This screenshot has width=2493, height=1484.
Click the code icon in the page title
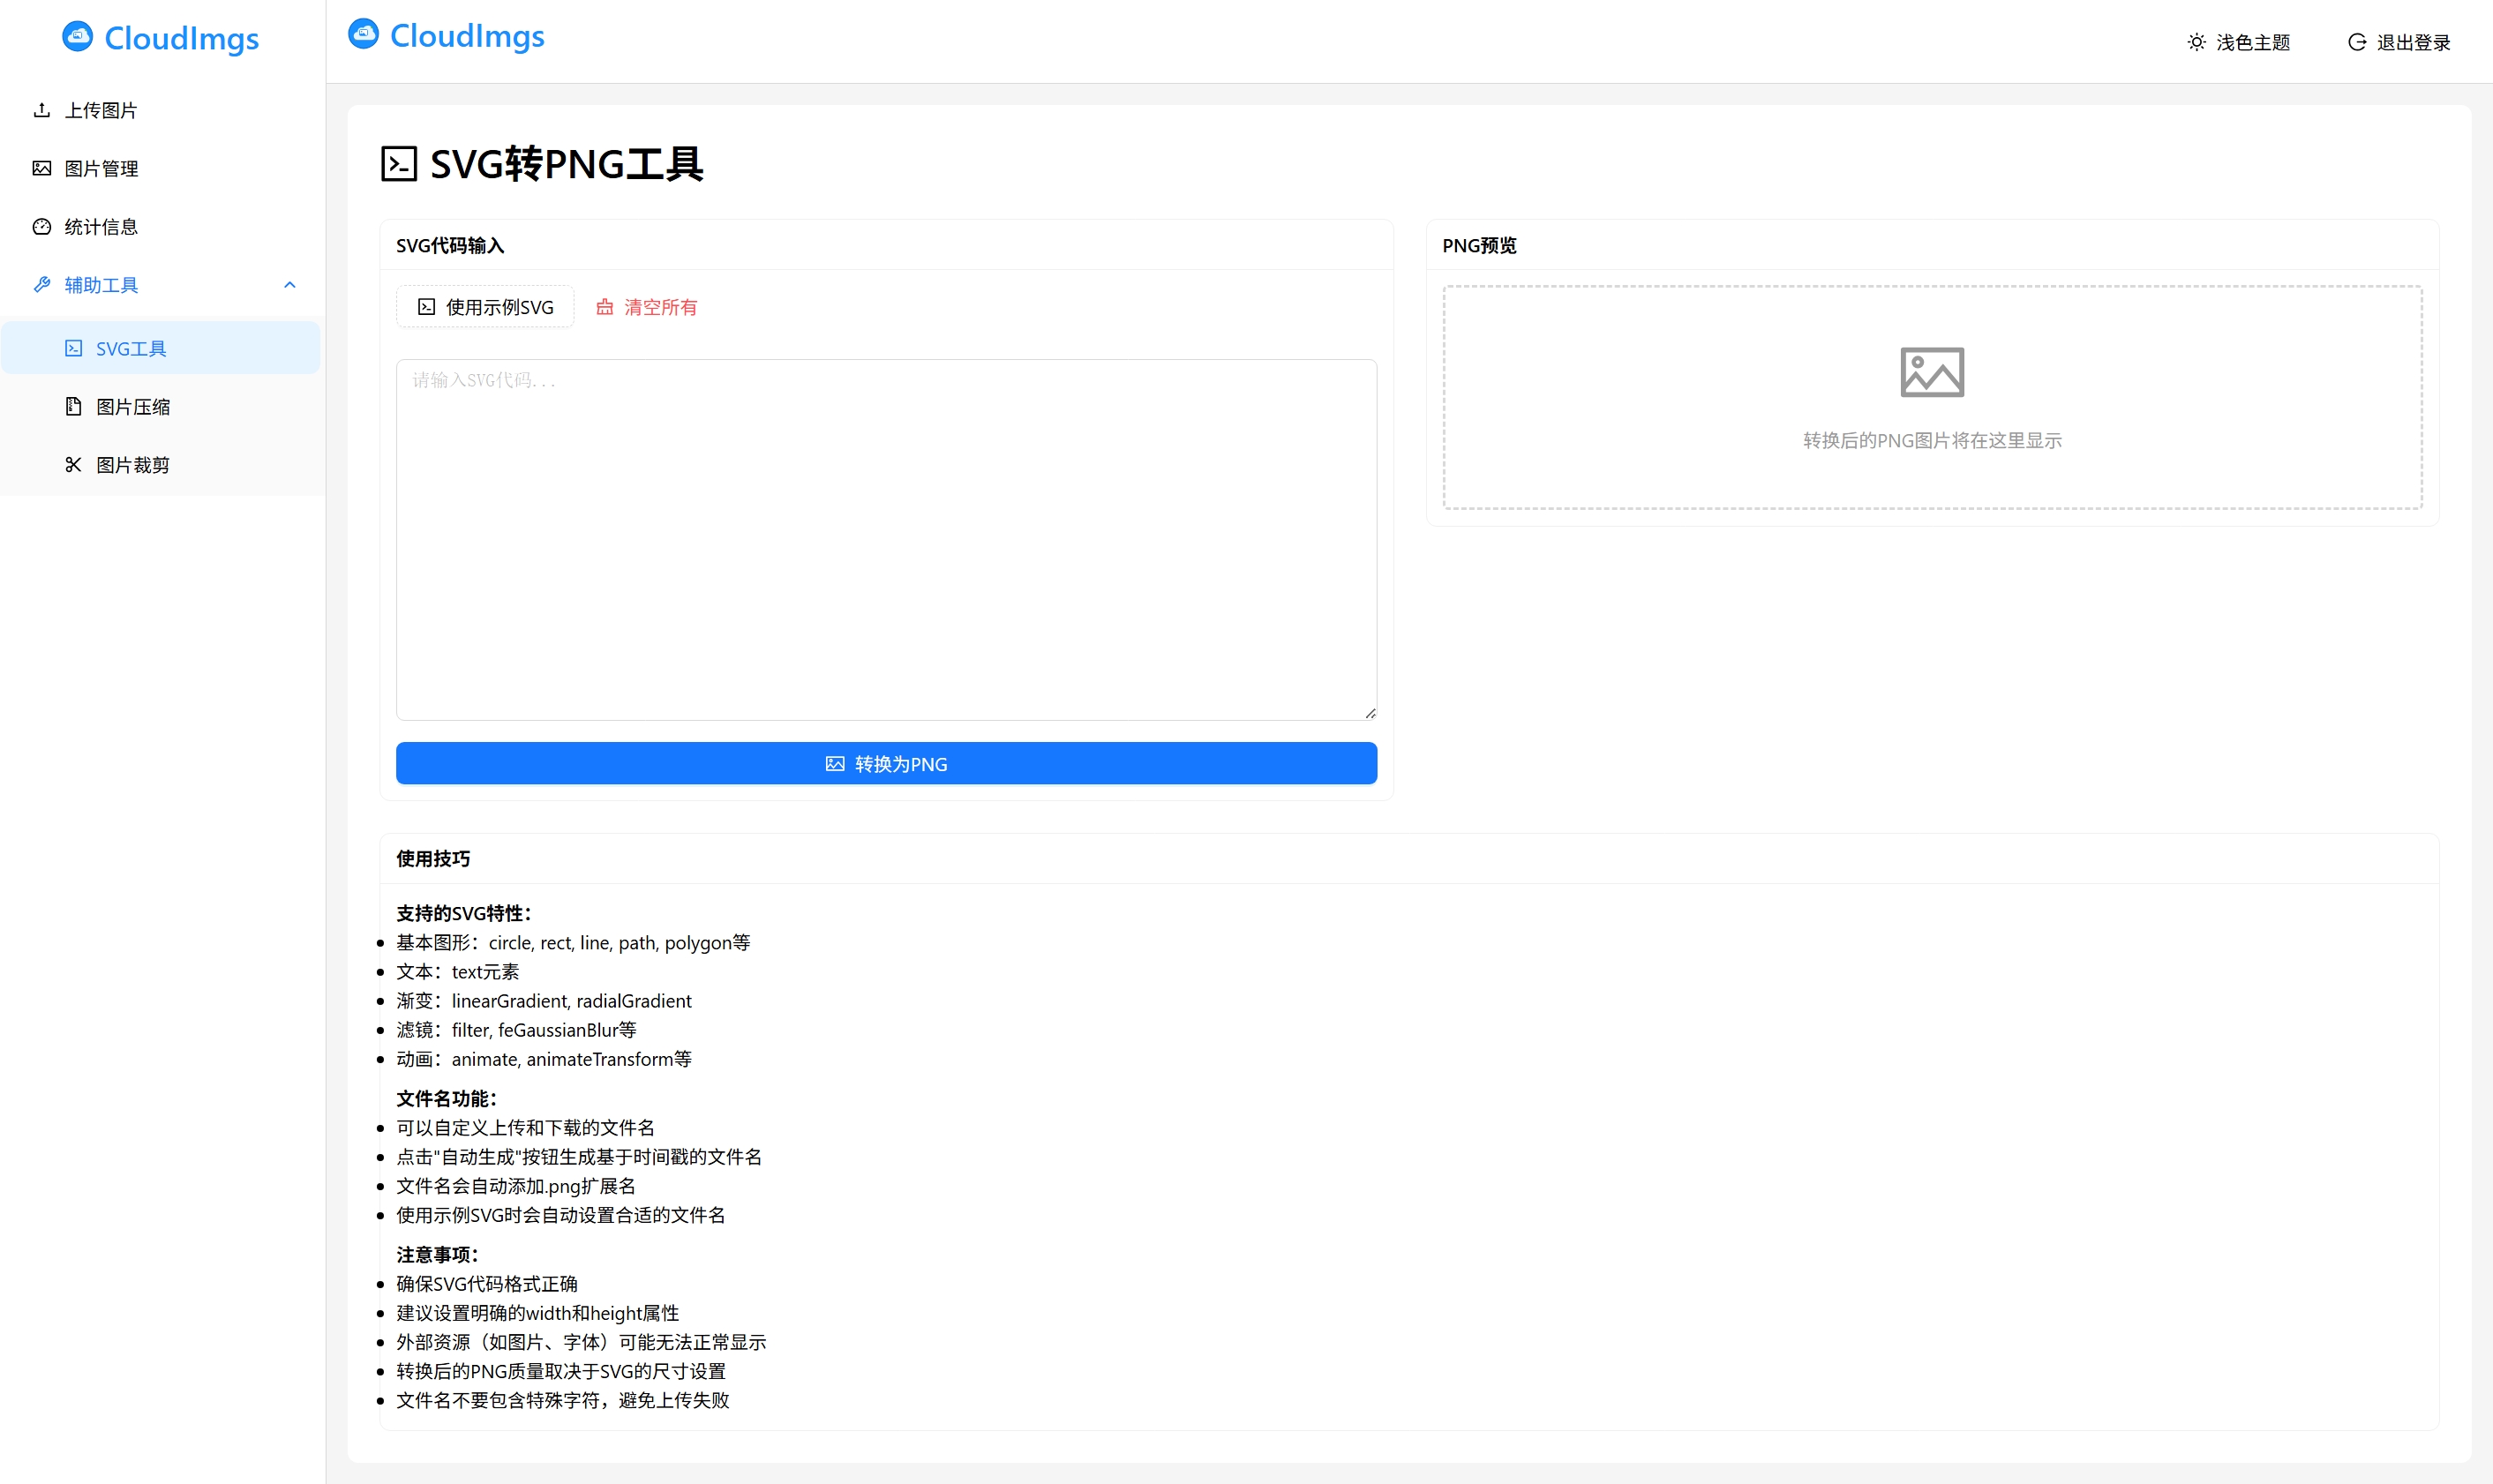(x=399, y=163)
